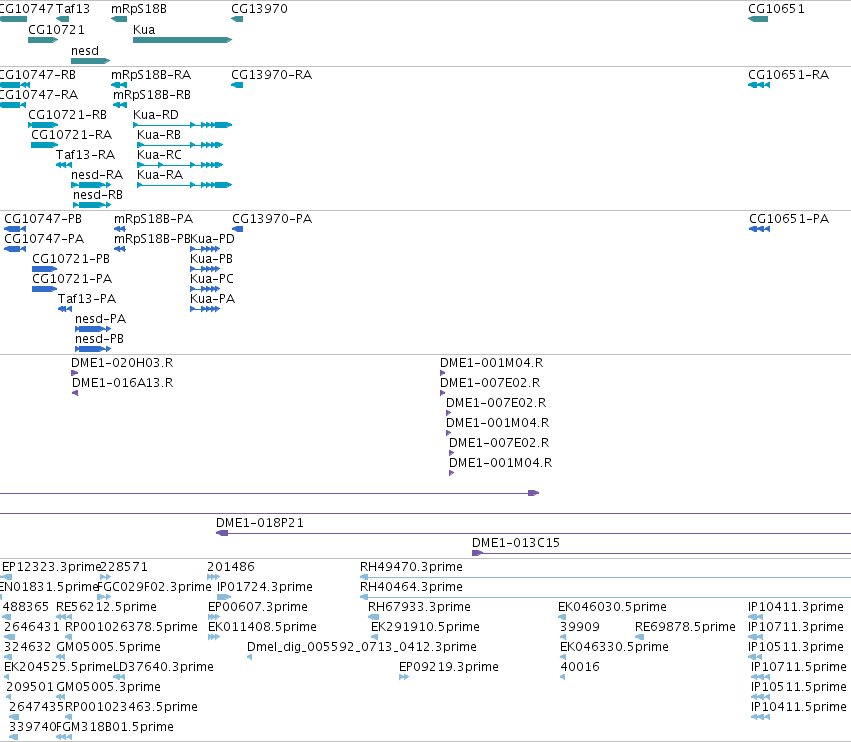Screen dimensions: 851x742
Task: Open the DME1-018P21 clone
Action: point(260,523)
